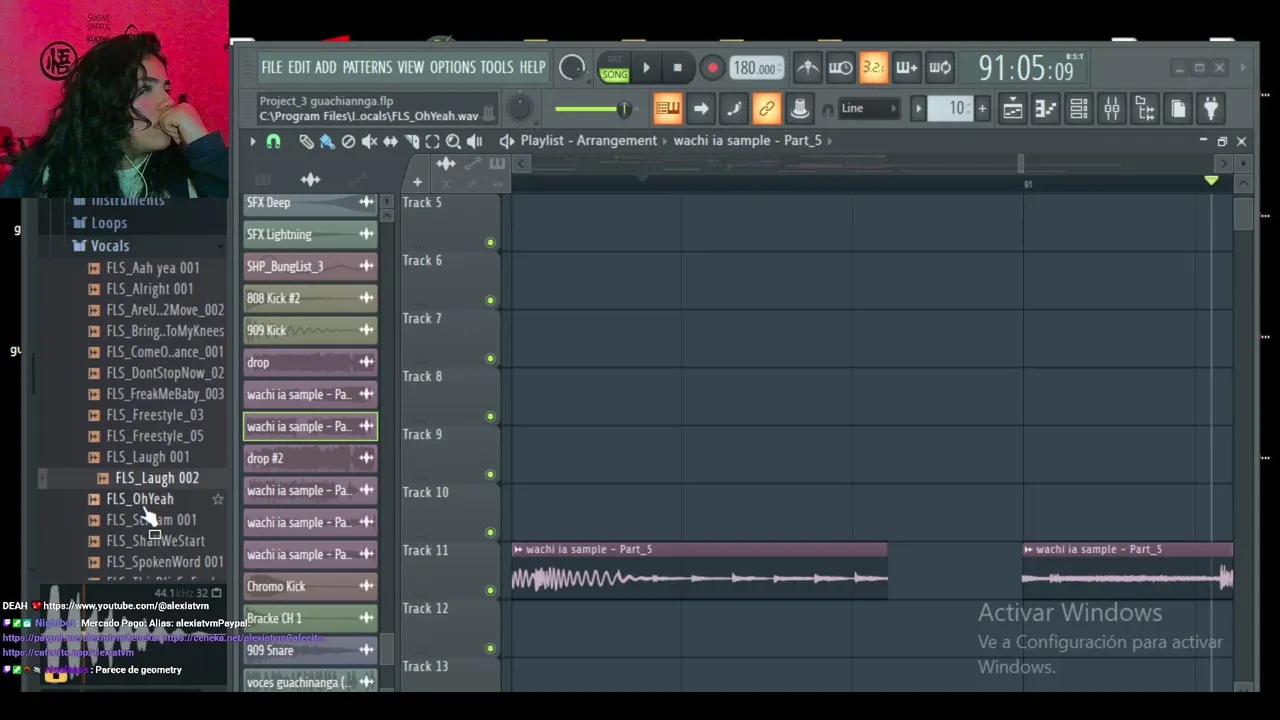
Task: Select the Paint brush tool in Playlist
Action: 327,141
